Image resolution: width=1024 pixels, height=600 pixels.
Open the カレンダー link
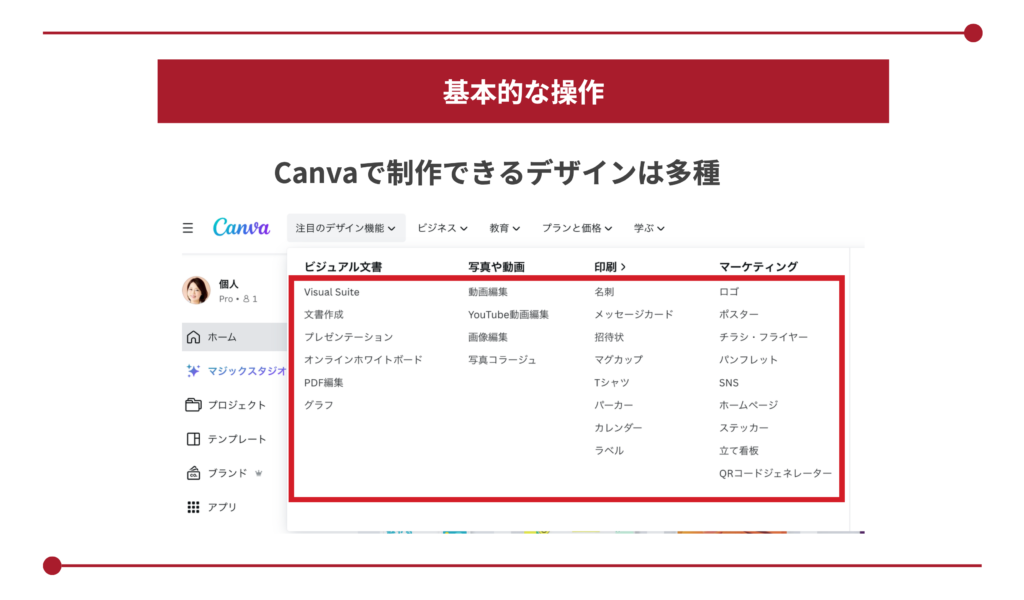(618, 428)
